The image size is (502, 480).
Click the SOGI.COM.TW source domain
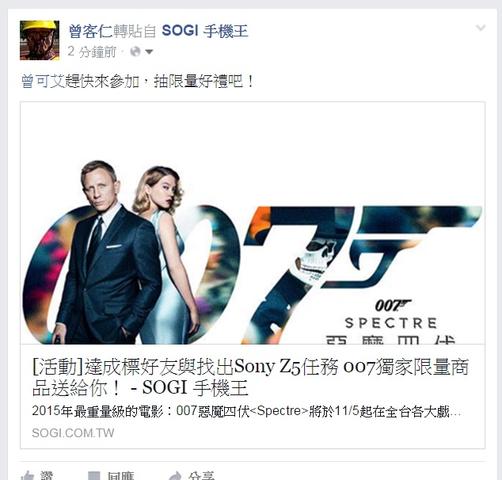73,433
